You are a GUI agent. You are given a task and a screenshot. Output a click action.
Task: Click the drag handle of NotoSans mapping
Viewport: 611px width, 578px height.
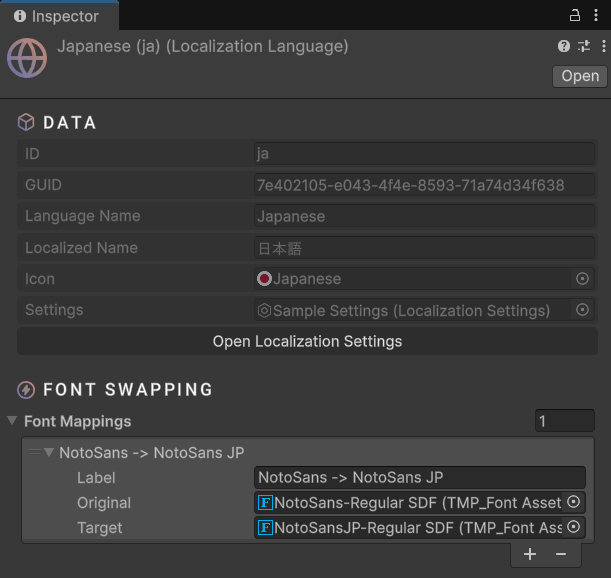click(35, 452)
